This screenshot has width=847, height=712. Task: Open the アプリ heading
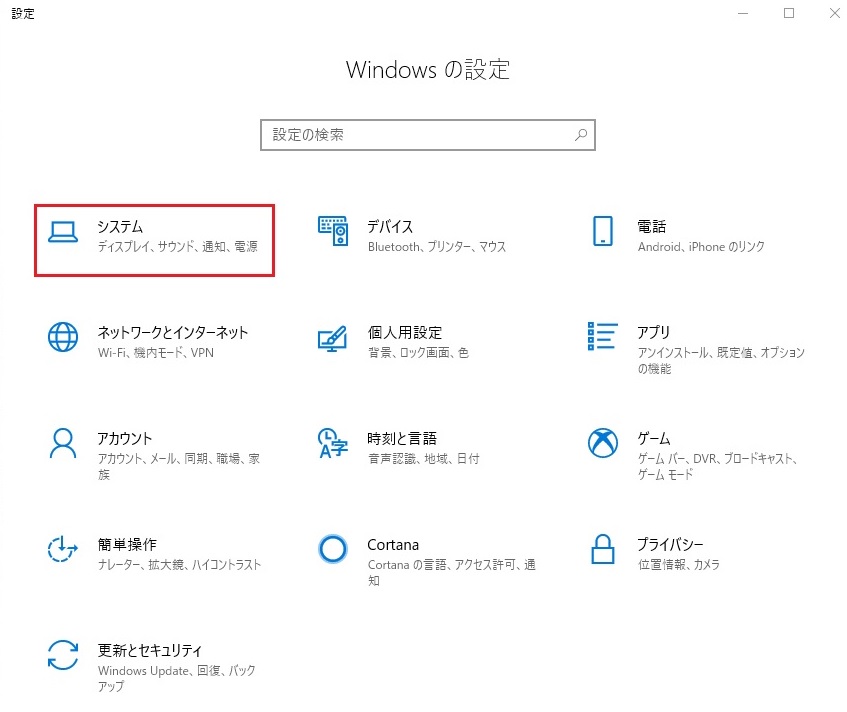coord(654,332)
